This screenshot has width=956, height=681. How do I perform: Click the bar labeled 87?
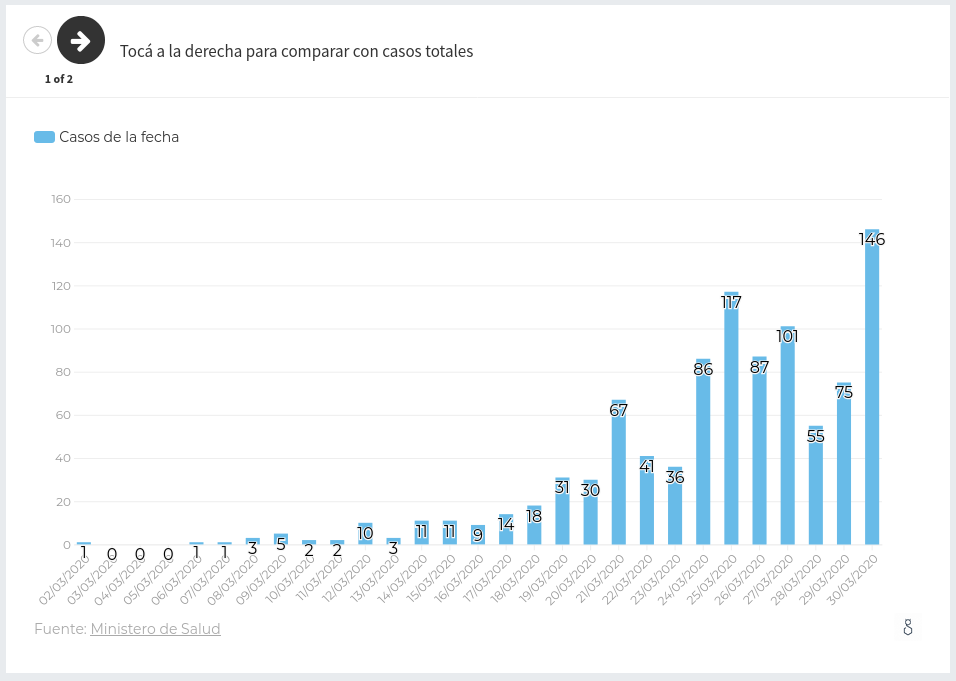coord(759,451)
